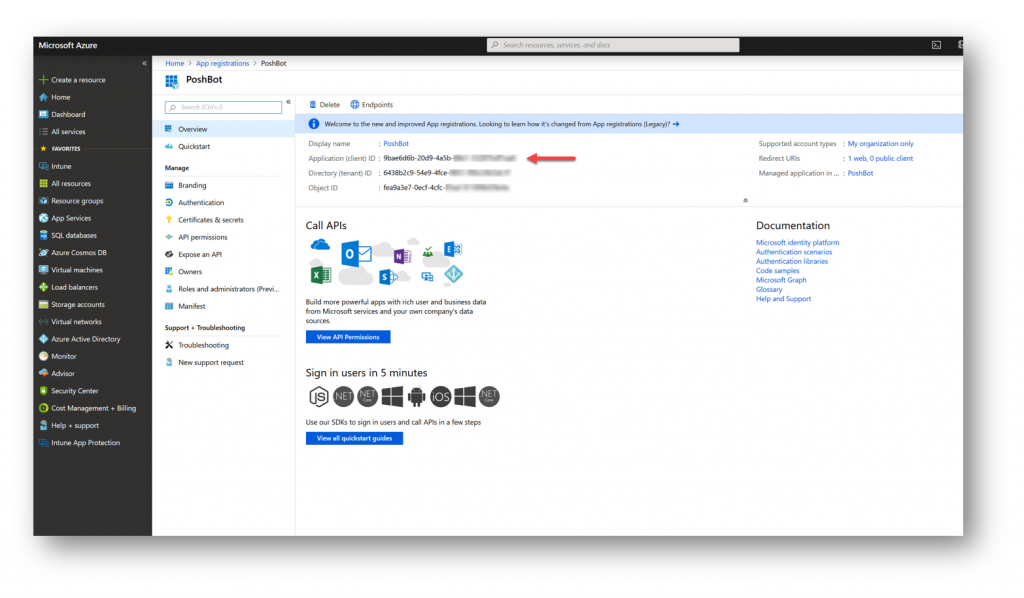Viewport: 1024px width, 598px height.
Task: Open the Endpoints toolbar item
Action: point(372,104)
